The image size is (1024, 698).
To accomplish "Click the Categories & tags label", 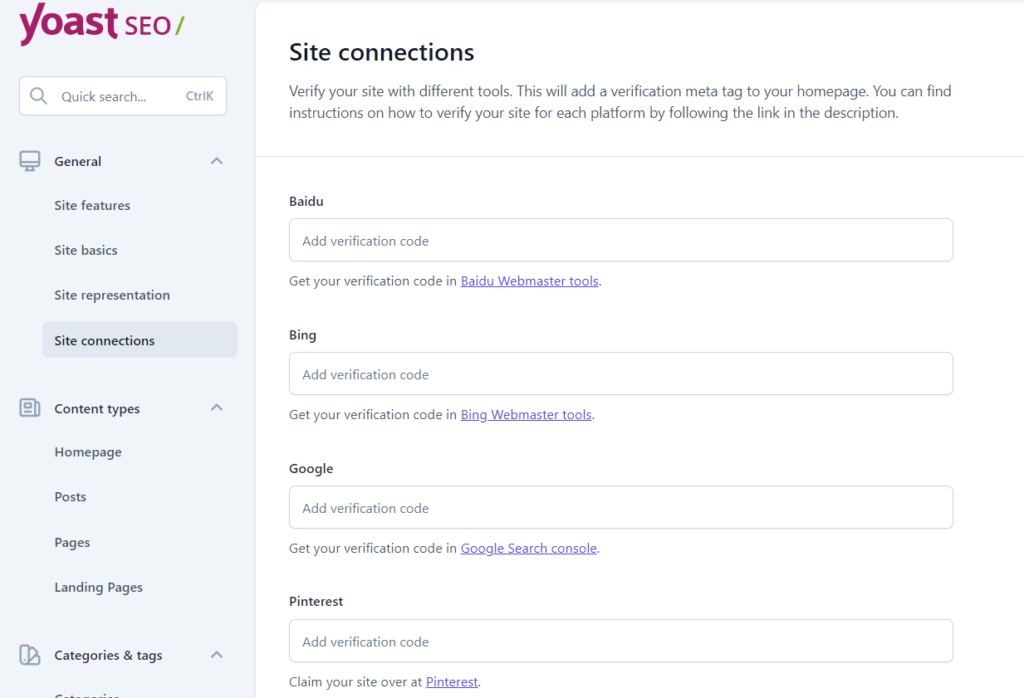I will (x=108, y=655).
